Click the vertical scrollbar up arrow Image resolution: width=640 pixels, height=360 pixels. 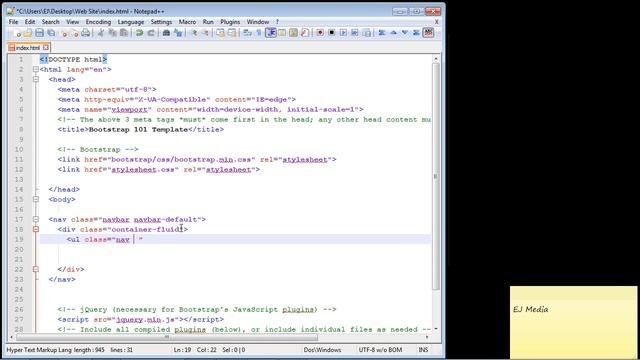tap(436, 59)
